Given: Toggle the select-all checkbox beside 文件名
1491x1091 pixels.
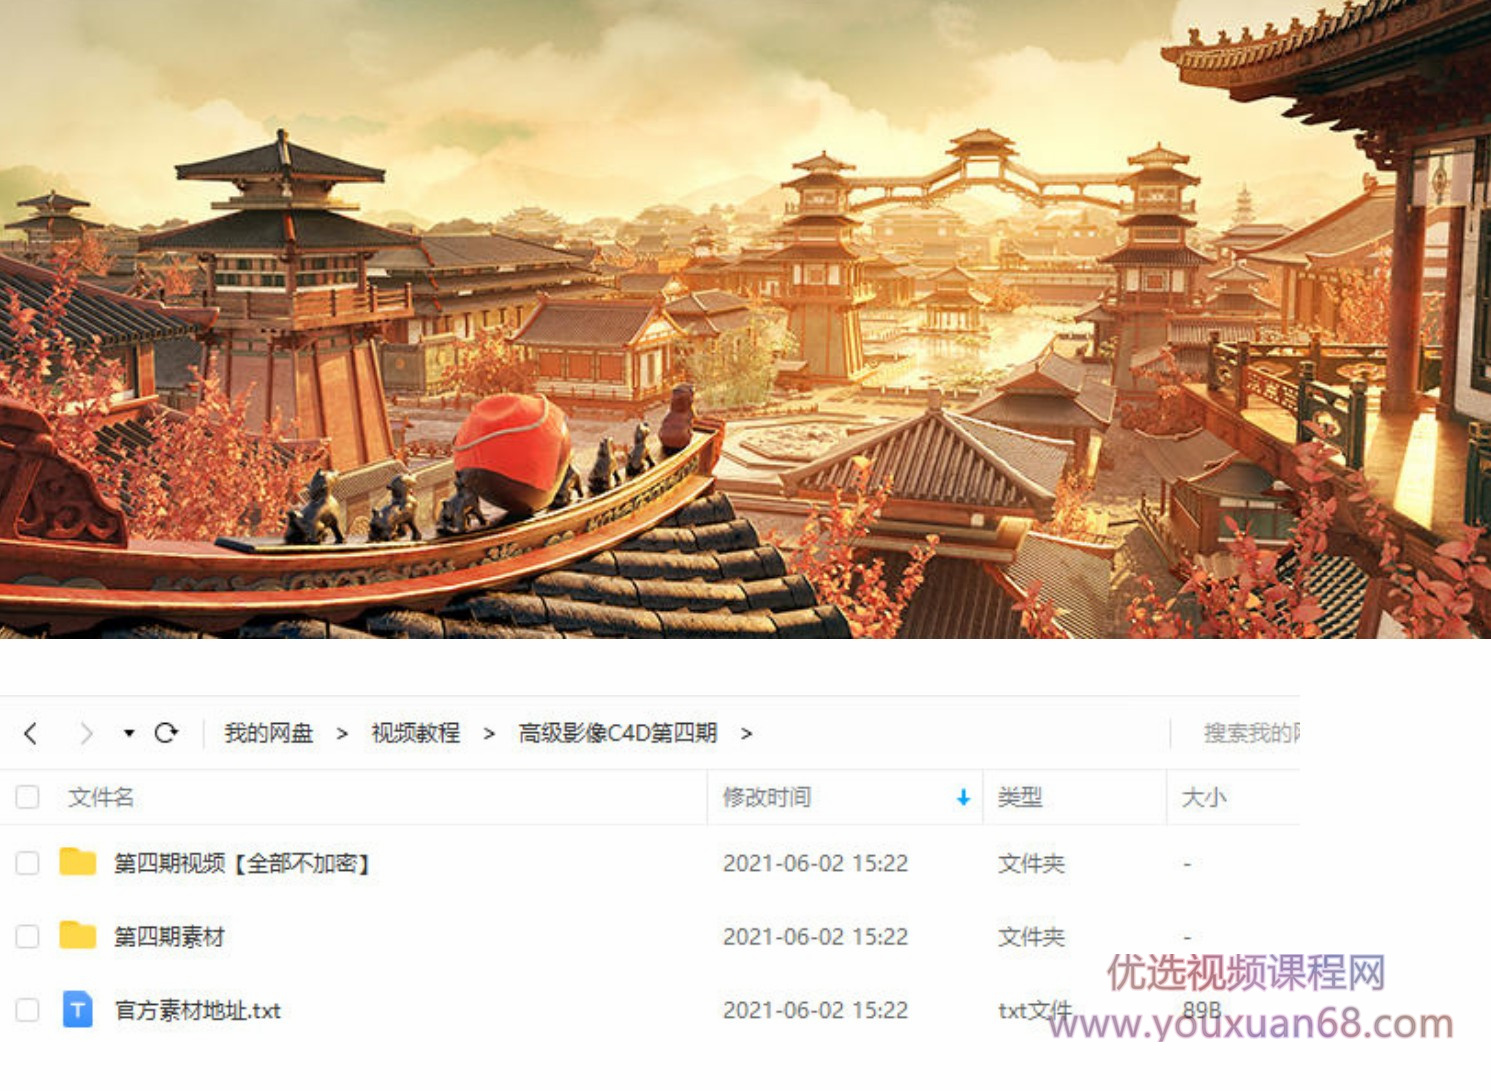Looking at the screenshot, I should (x=28, y=797).
